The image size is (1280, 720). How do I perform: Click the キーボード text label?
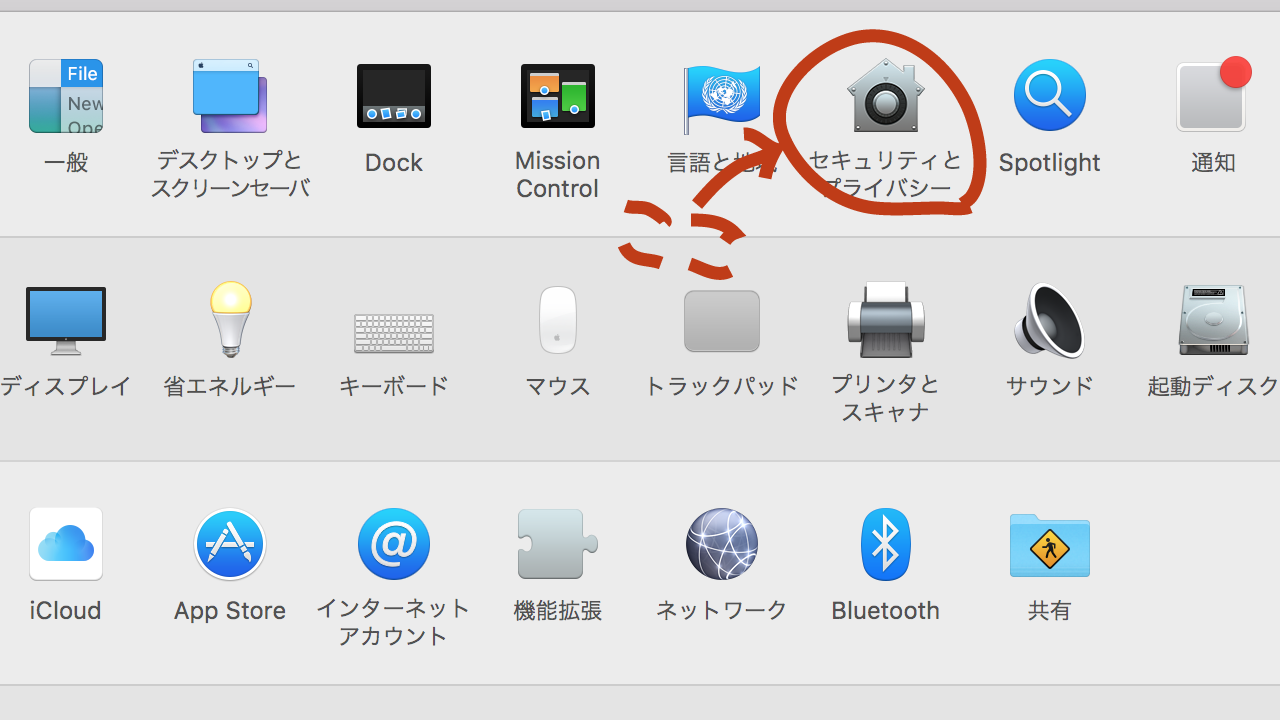tap(394, 386)
